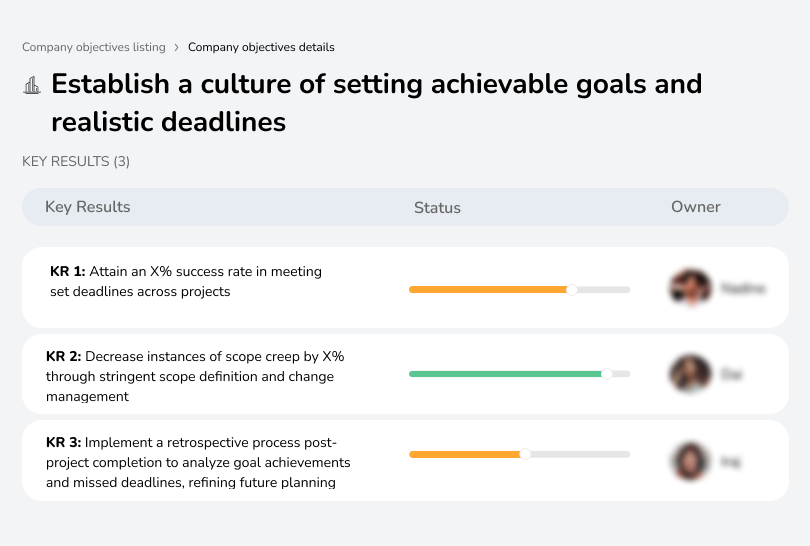Screen dimensions: 810x546
Task: Click the Owner column header
Action: click(x=696, y=207)
